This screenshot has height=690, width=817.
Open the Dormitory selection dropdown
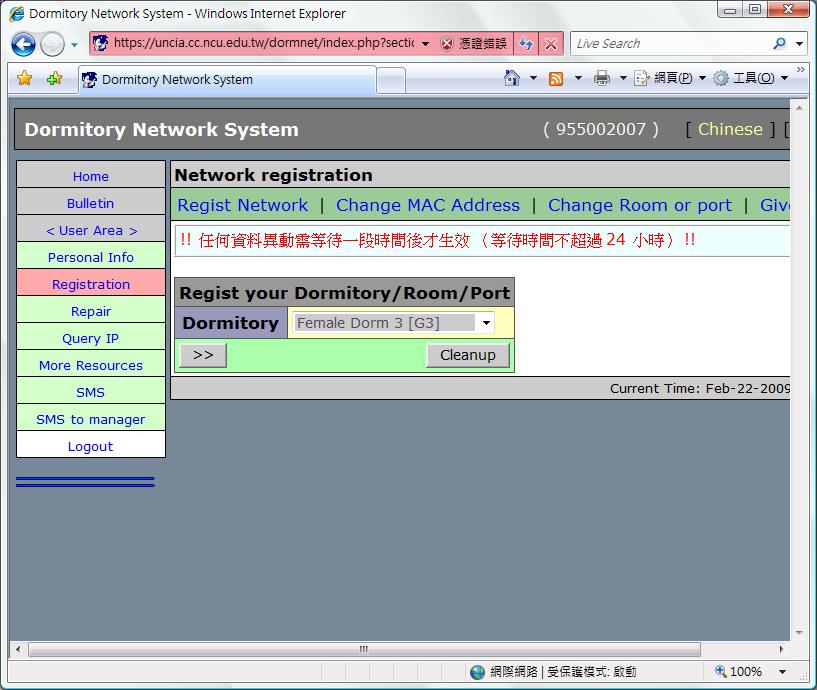click(486, 323)
